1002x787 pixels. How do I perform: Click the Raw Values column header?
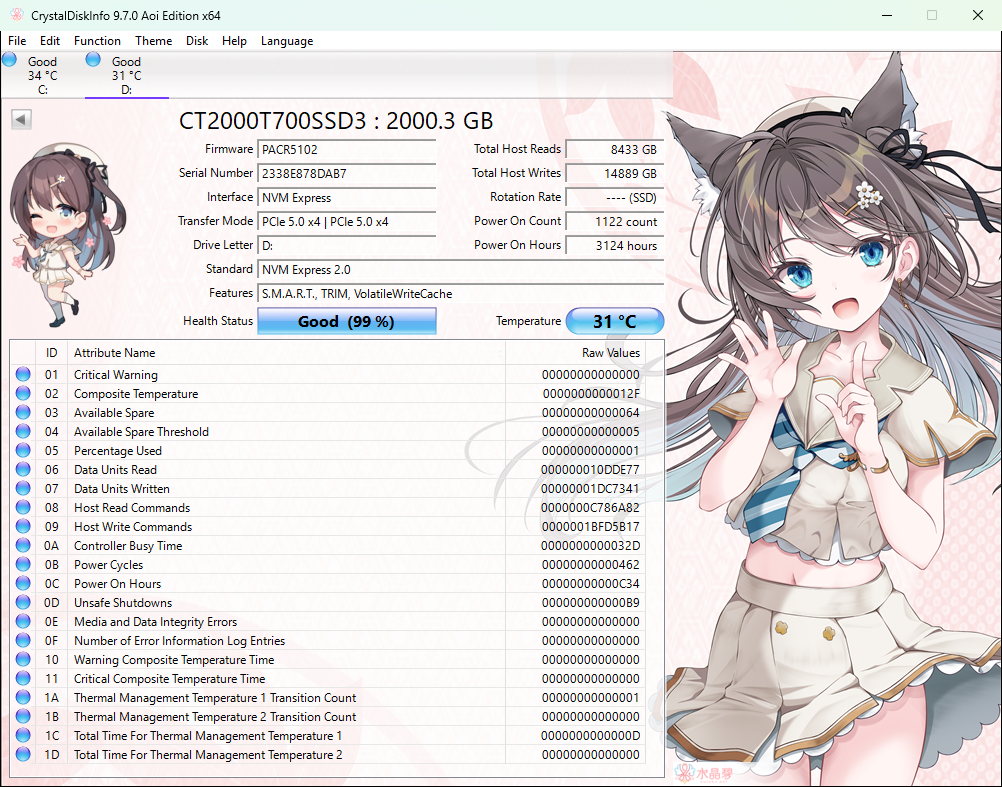coord(575,353)
